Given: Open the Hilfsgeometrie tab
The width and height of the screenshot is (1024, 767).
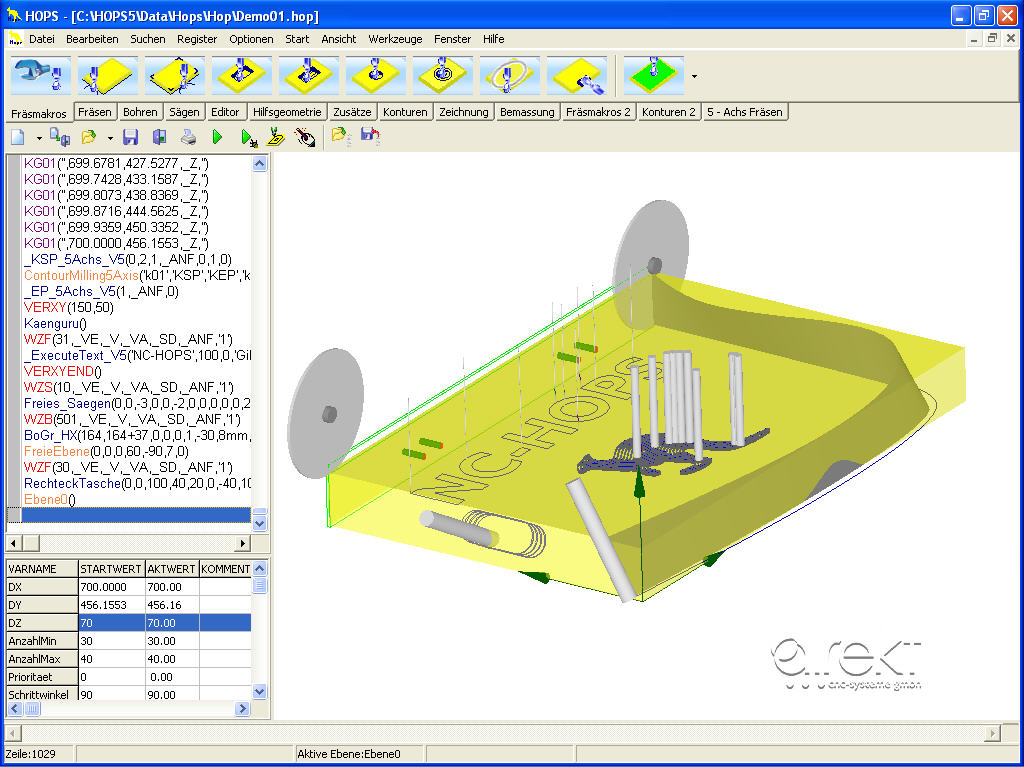Looking at the screenshot, I should 287,112.
